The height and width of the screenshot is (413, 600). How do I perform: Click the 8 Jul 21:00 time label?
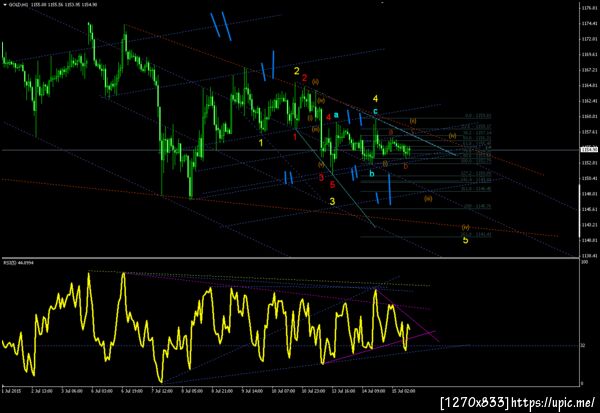222,391
